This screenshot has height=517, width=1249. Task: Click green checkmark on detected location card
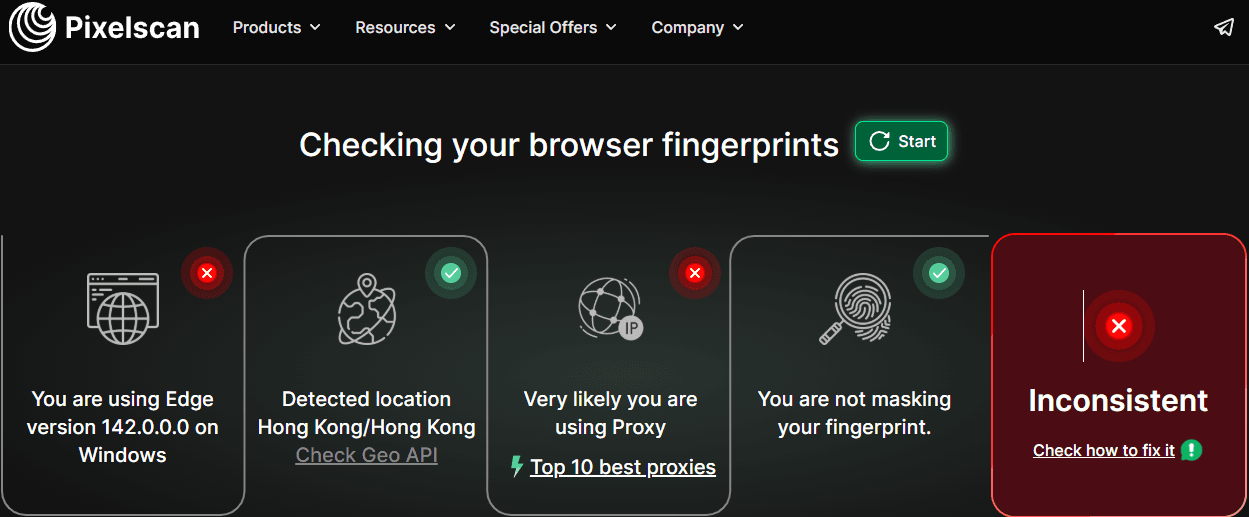(x=451, y=273)
